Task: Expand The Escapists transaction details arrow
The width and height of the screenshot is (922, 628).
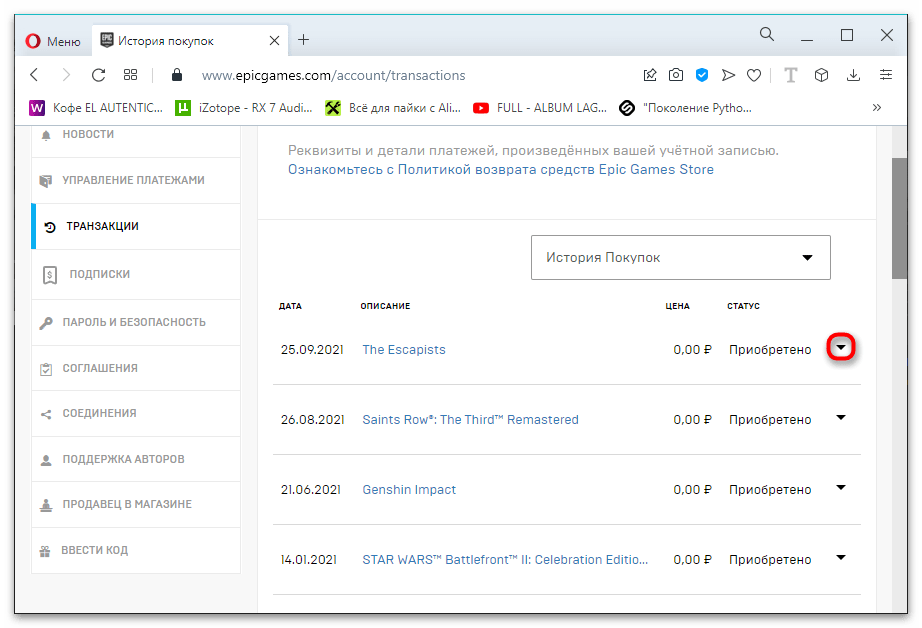Action: point(841,348)
